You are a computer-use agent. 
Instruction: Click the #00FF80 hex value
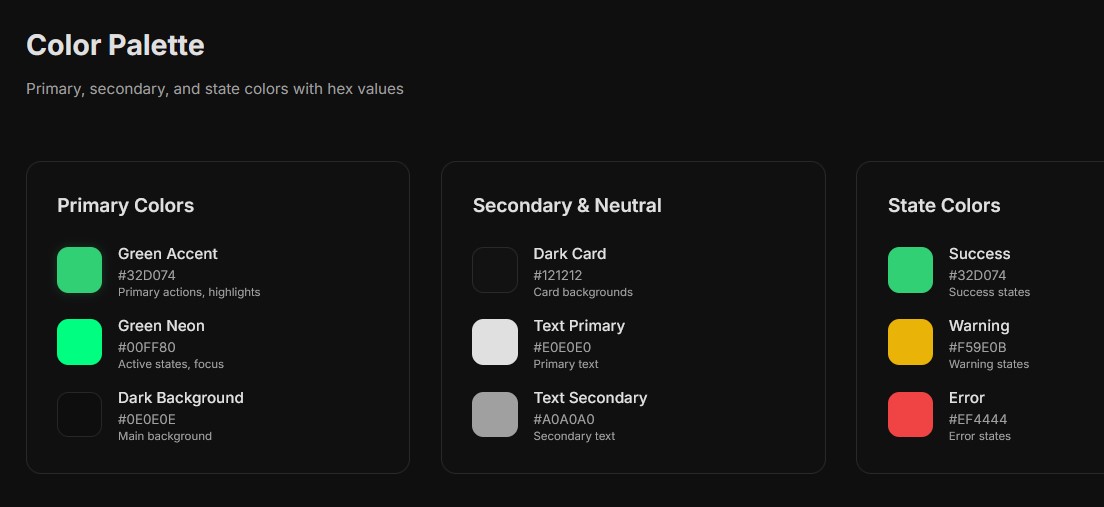[x=147, y=347]
